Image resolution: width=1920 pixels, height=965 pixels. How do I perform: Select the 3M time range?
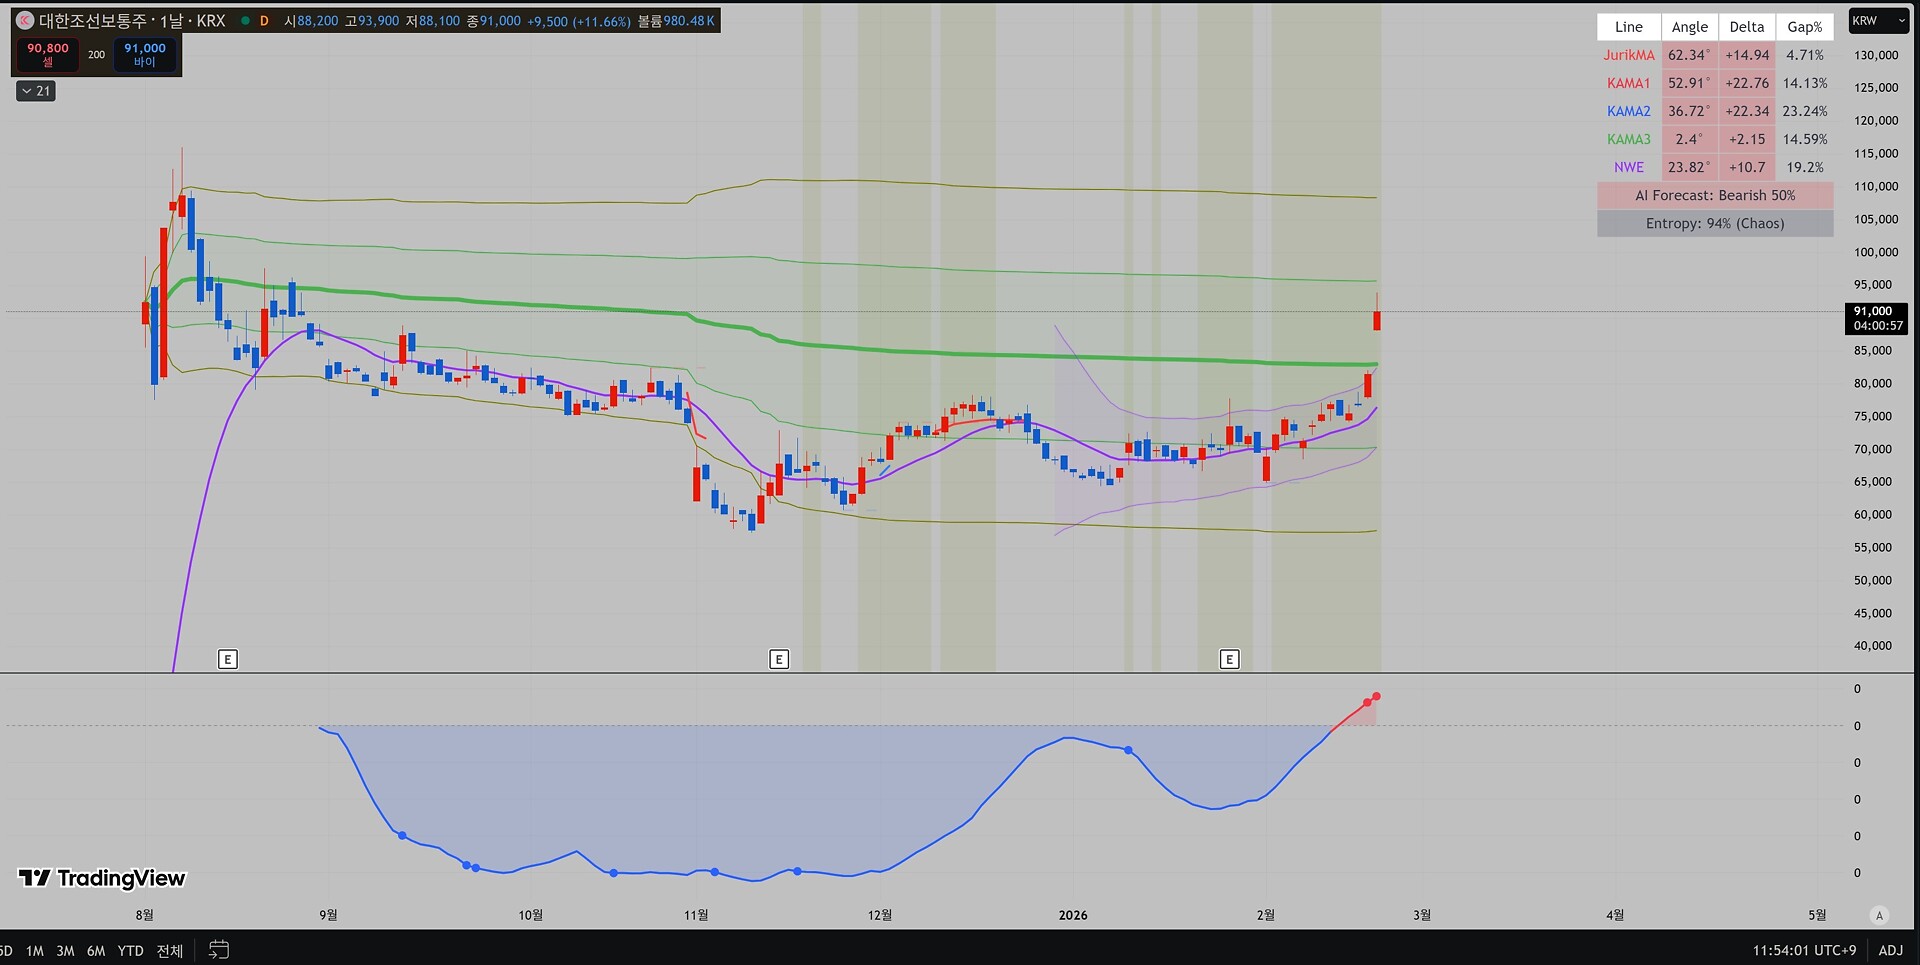[x=65, y=950]
